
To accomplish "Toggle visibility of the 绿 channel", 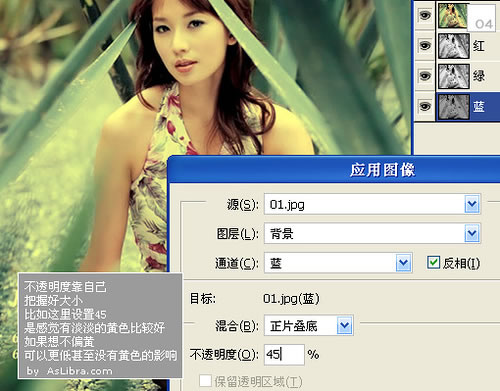I will 425,76.
